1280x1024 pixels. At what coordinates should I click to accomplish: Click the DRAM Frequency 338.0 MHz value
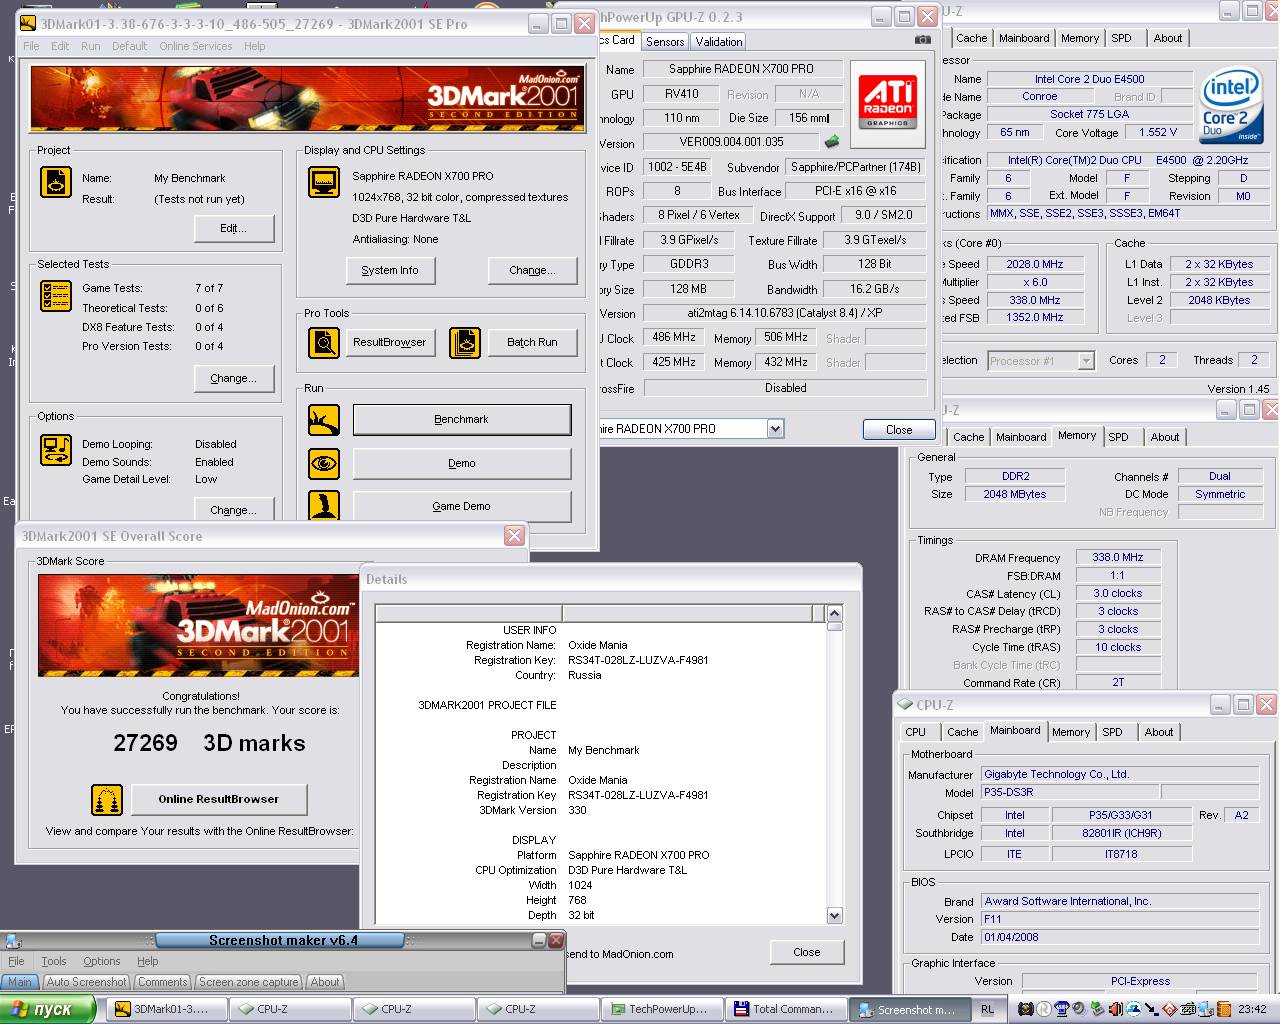pyautogui.click(x=1118, y=557)
